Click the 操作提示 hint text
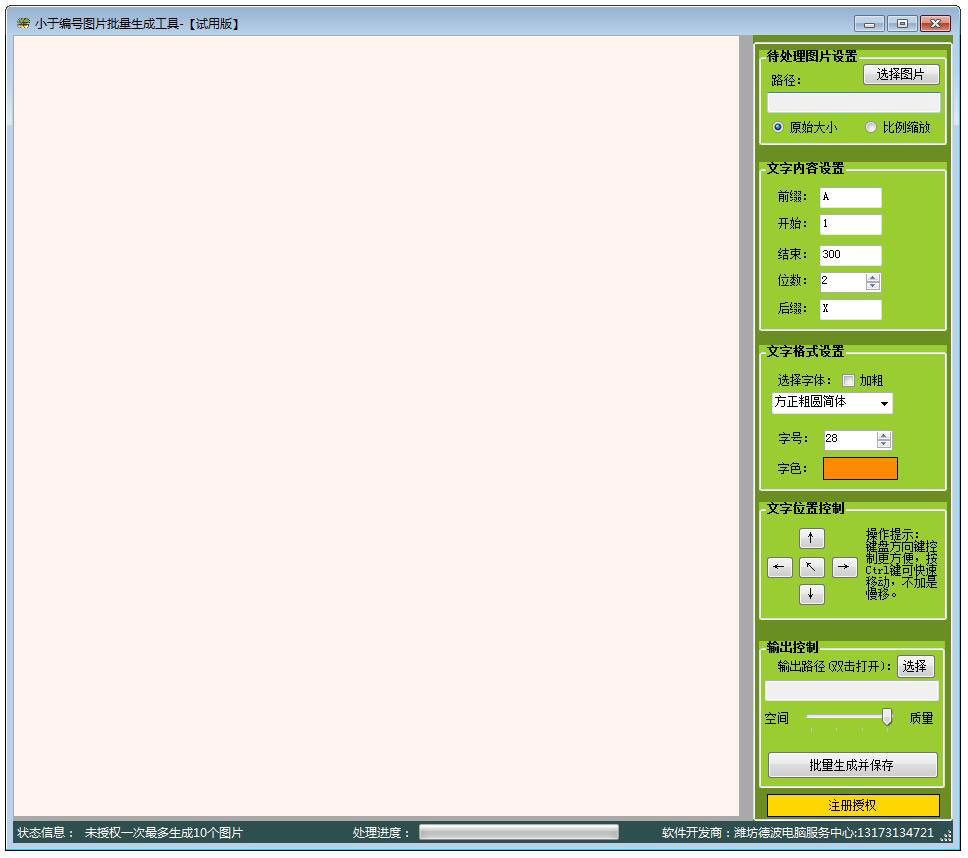Image resolution: width=968 pixels, height=858 pixels. pos(901,564)
